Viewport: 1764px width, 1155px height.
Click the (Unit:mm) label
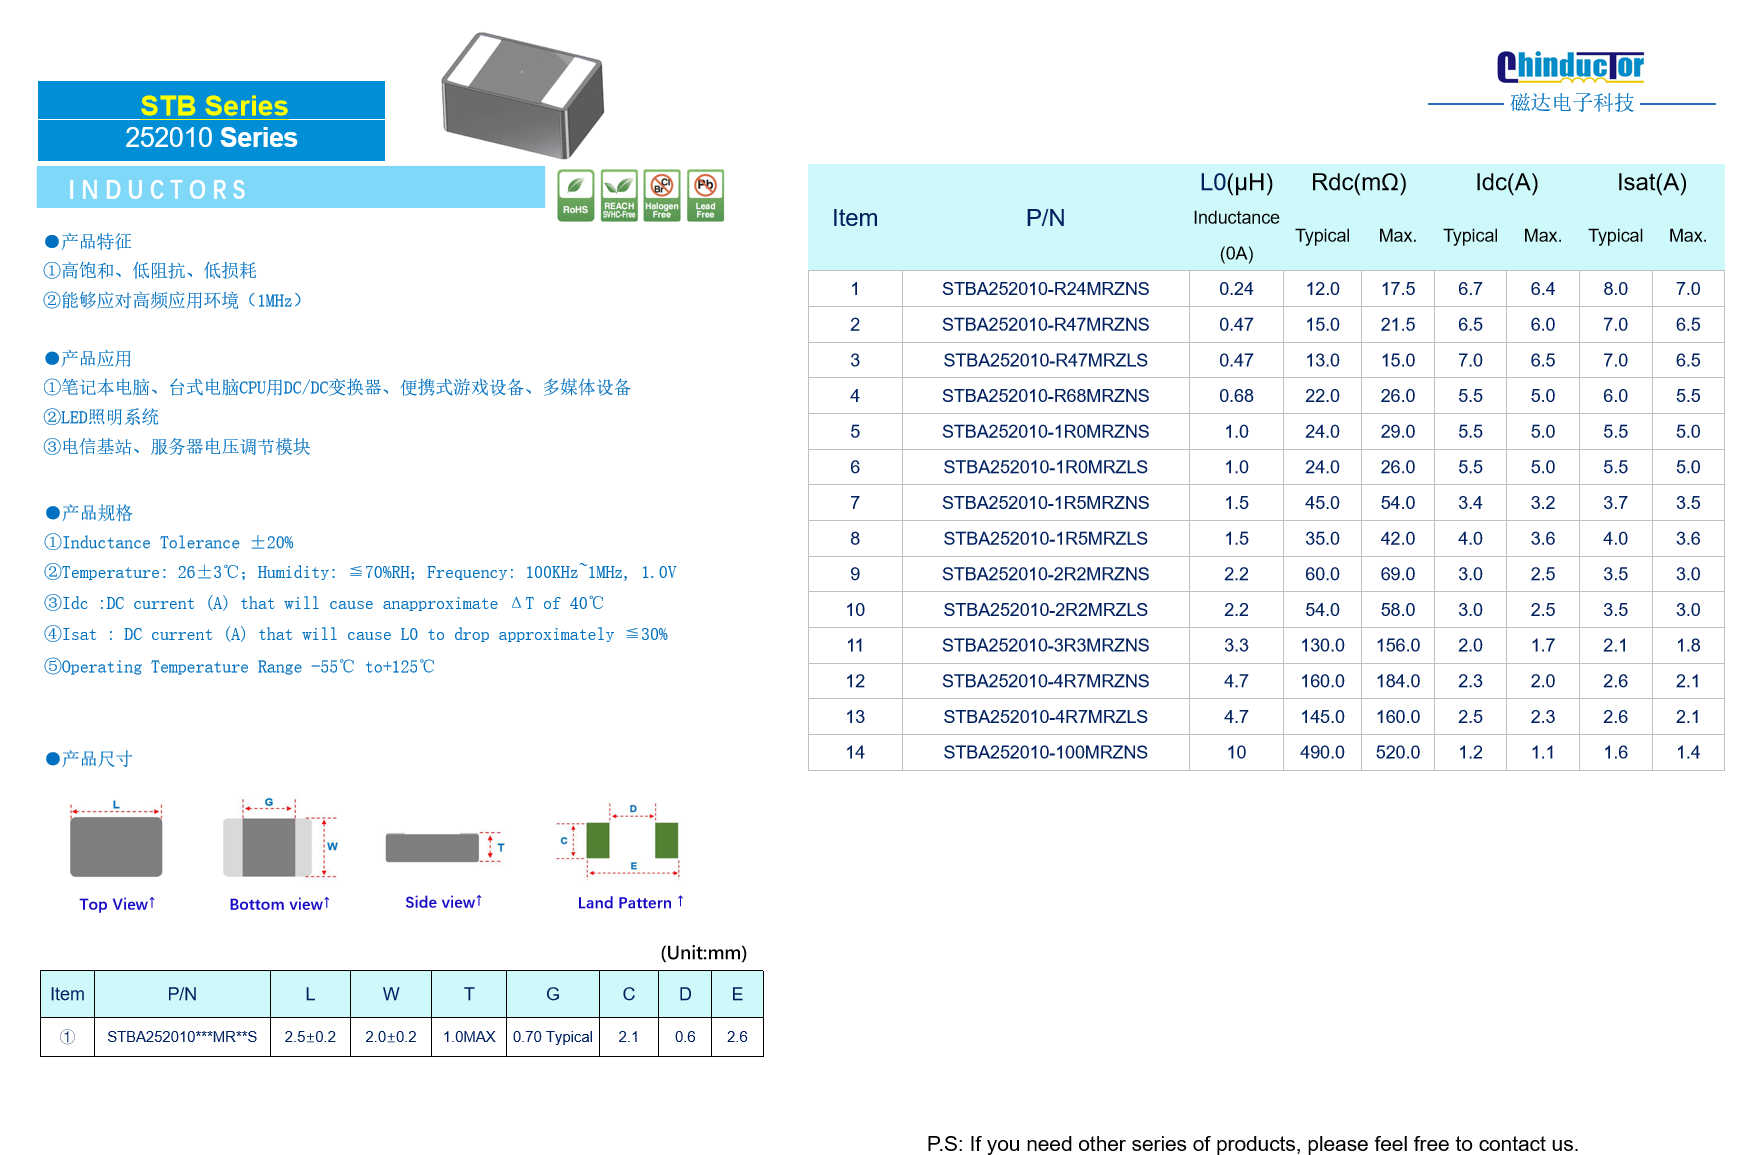[x=703, y=953]
